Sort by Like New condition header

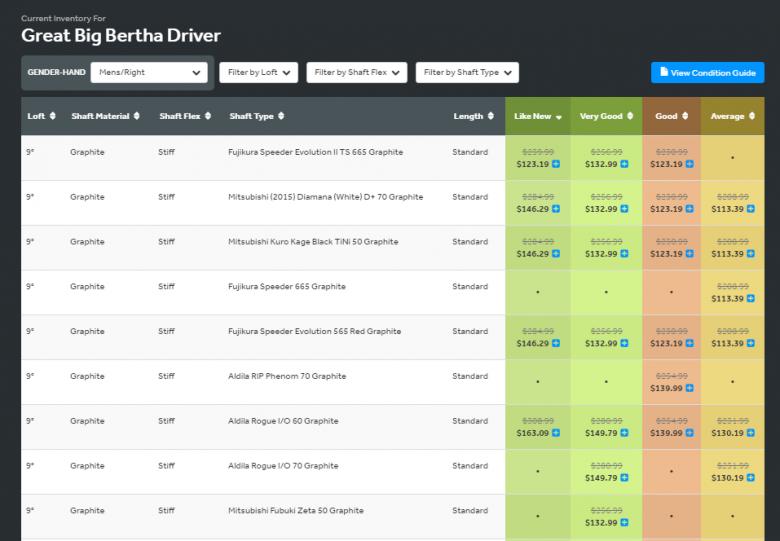(x=537, y=116)
